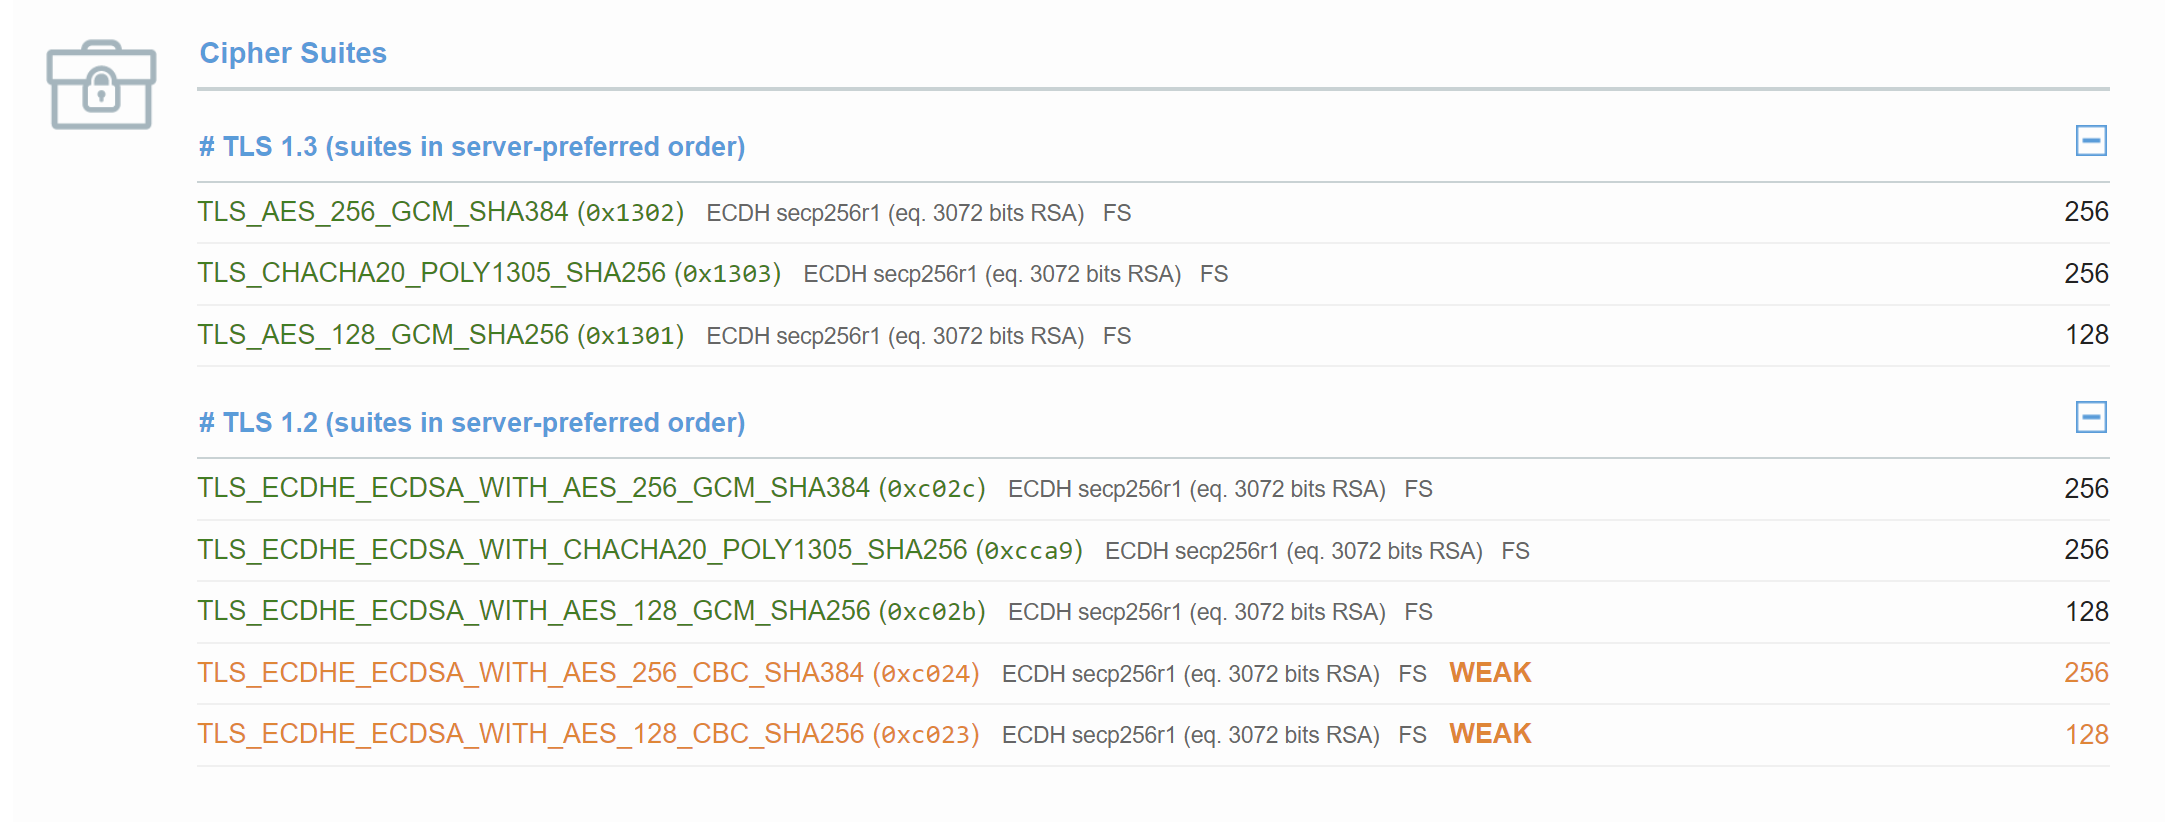Click the orange 128 key strength value
The height and width of the screenshot is (822, 2165).
click(2086, 735)
